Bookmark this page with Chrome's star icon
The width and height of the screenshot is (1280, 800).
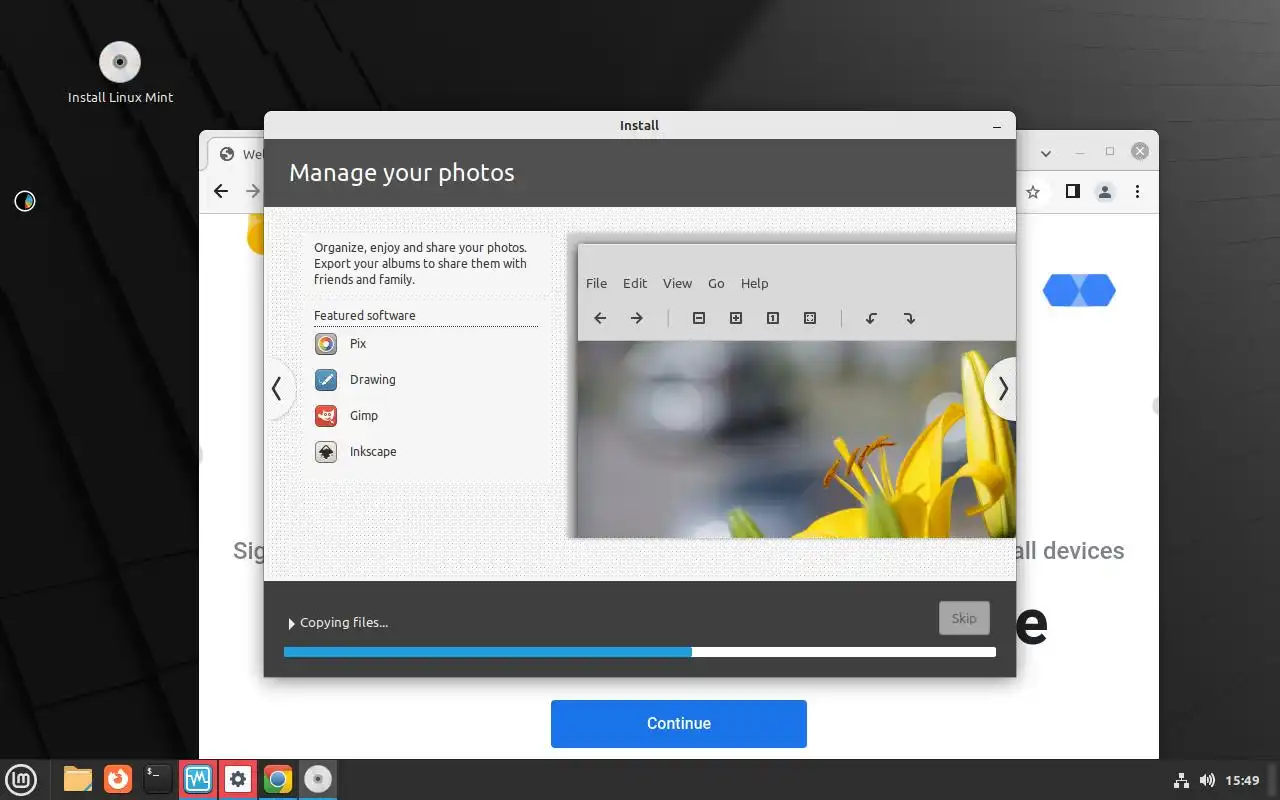click(x=1033, y=191)
